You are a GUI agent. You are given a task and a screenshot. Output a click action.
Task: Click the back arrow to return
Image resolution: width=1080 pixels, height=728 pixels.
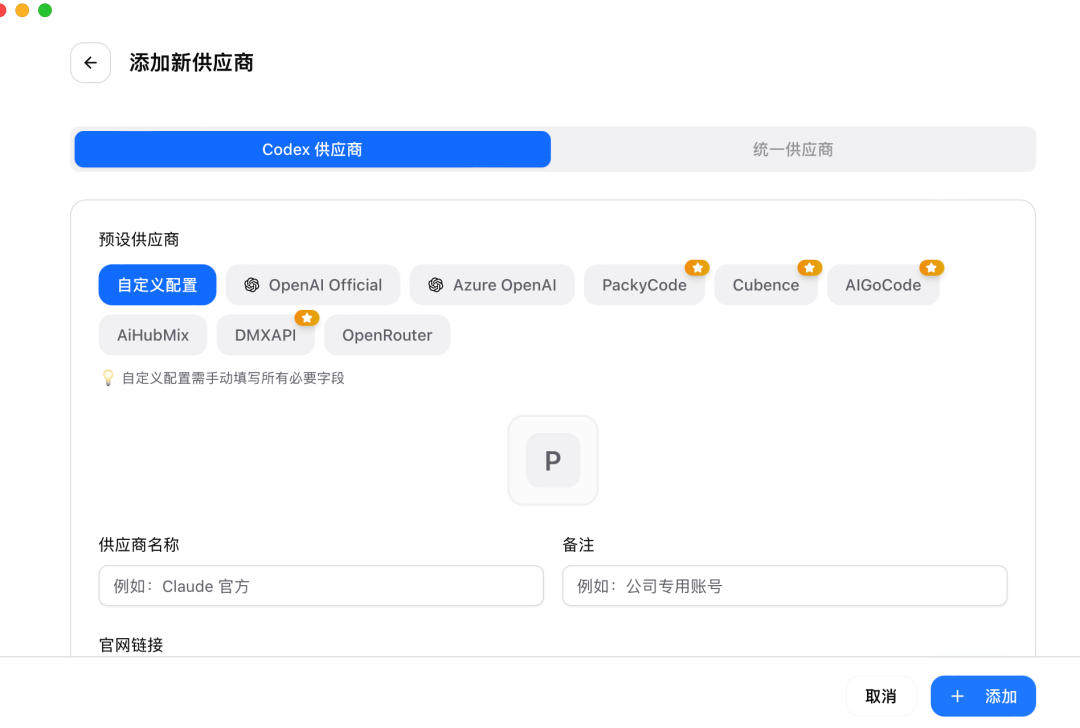[x=90, y=62]
